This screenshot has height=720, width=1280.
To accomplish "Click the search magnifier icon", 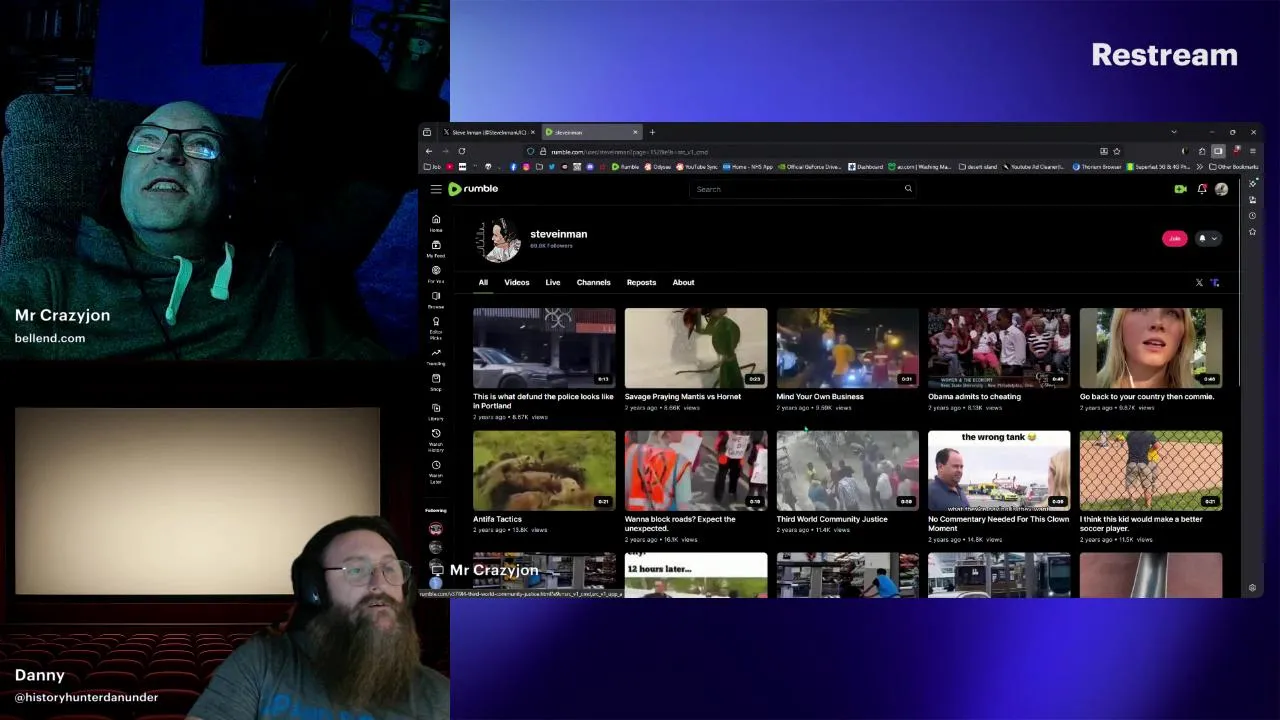I will pos(908,189).
